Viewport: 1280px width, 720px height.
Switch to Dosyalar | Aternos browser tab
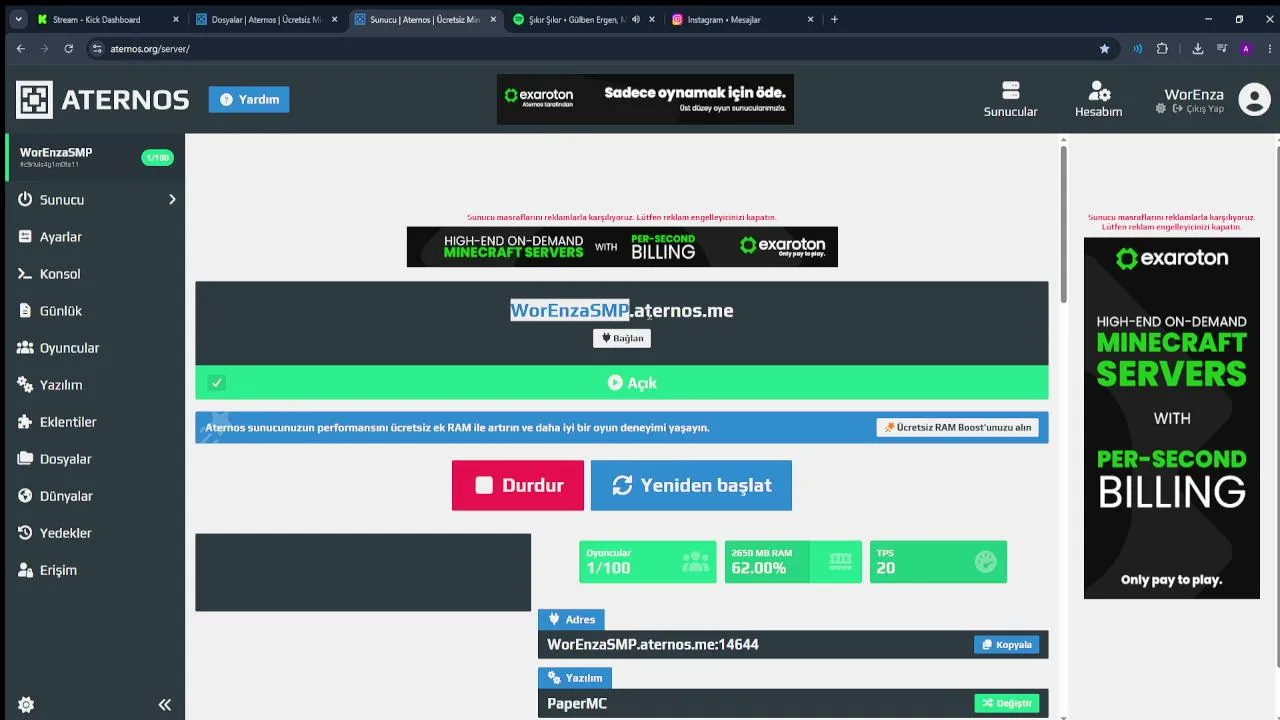(265, 19)
